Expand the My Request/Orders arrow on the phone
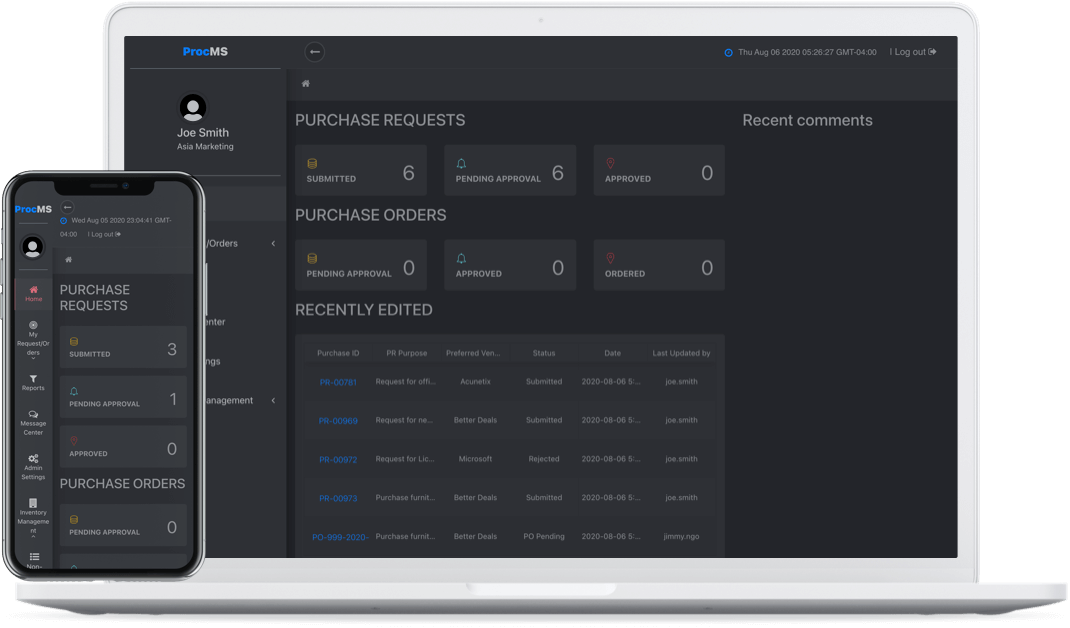 tap(33, 358)
